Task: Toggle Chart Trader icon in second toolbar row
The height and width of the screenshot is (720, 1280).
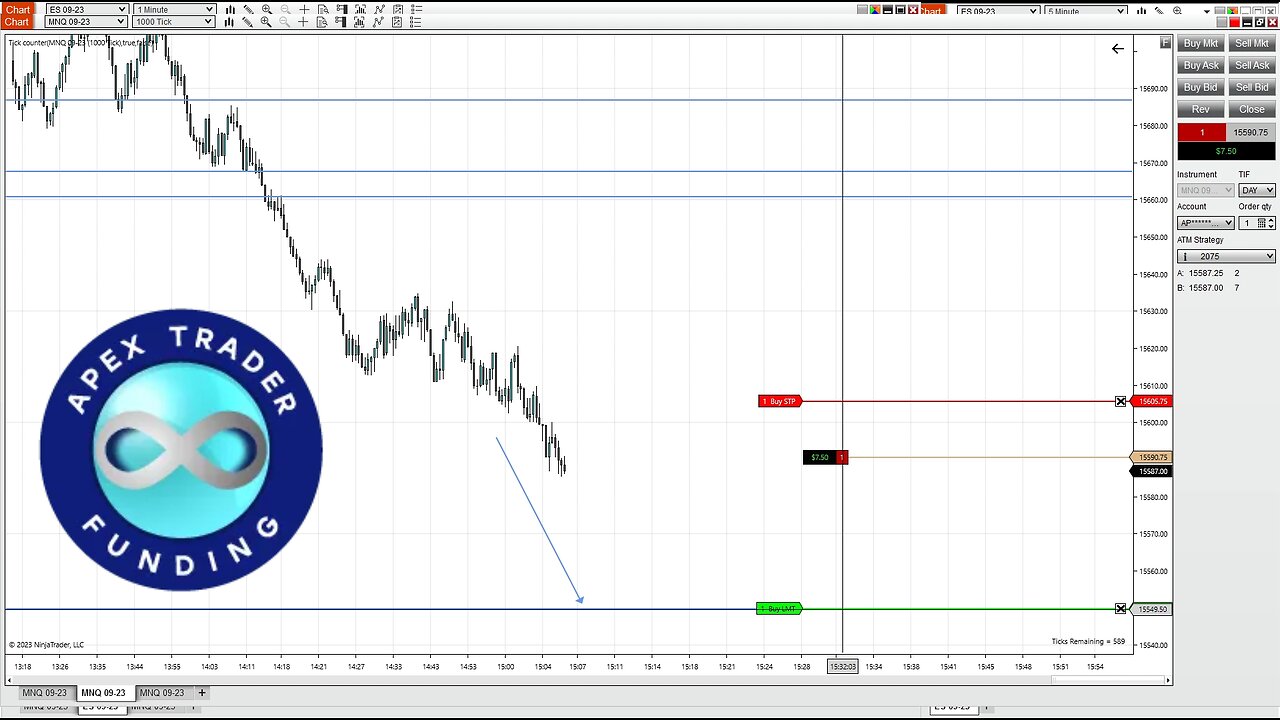Action: coord(340,21)
